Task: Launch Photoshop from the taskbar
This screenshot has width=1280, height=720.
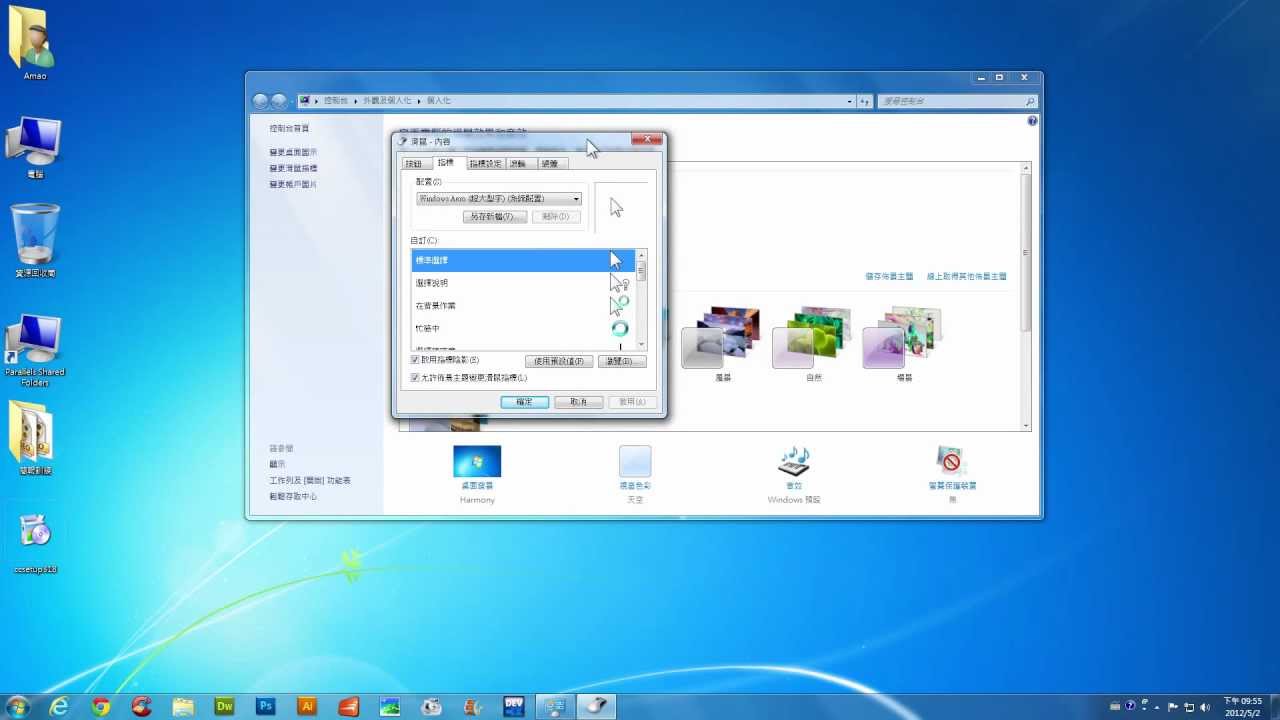Action: pyautogui.click(x=266, y=706)
